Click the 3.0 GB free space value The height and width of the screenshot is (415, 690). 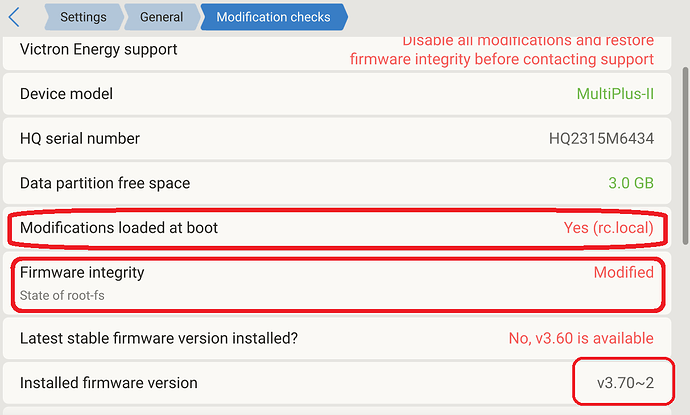coord(631,184)
